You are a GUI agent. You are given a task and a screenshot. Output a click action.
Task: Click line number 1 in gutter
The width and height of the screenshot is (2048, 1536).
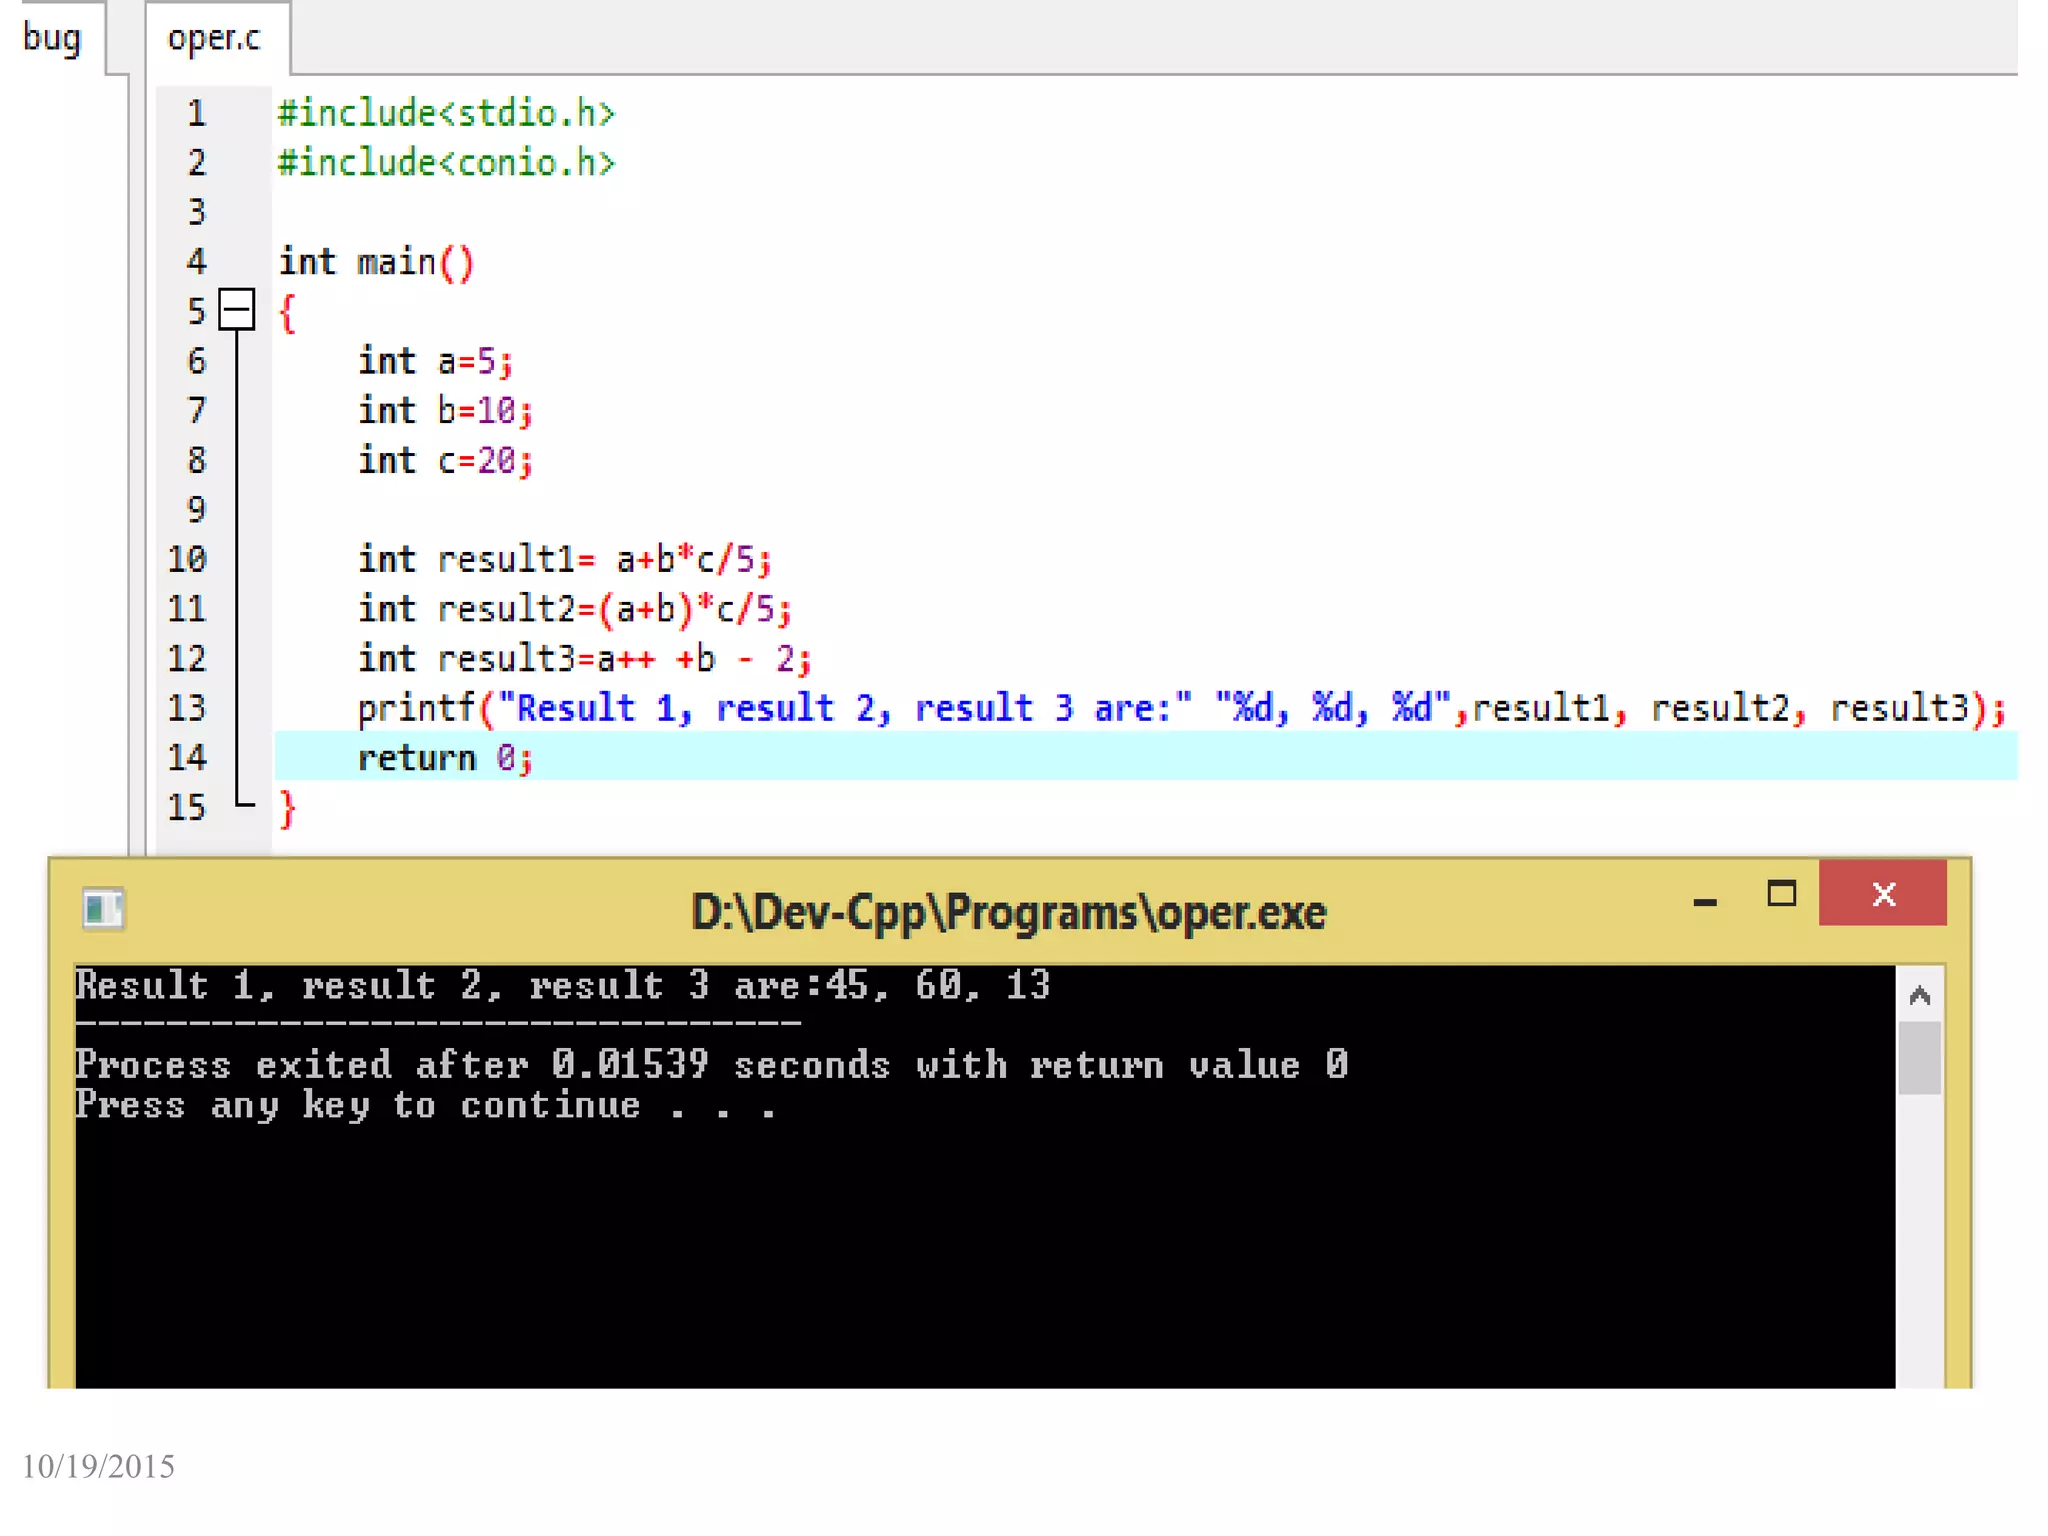[196, 113]
